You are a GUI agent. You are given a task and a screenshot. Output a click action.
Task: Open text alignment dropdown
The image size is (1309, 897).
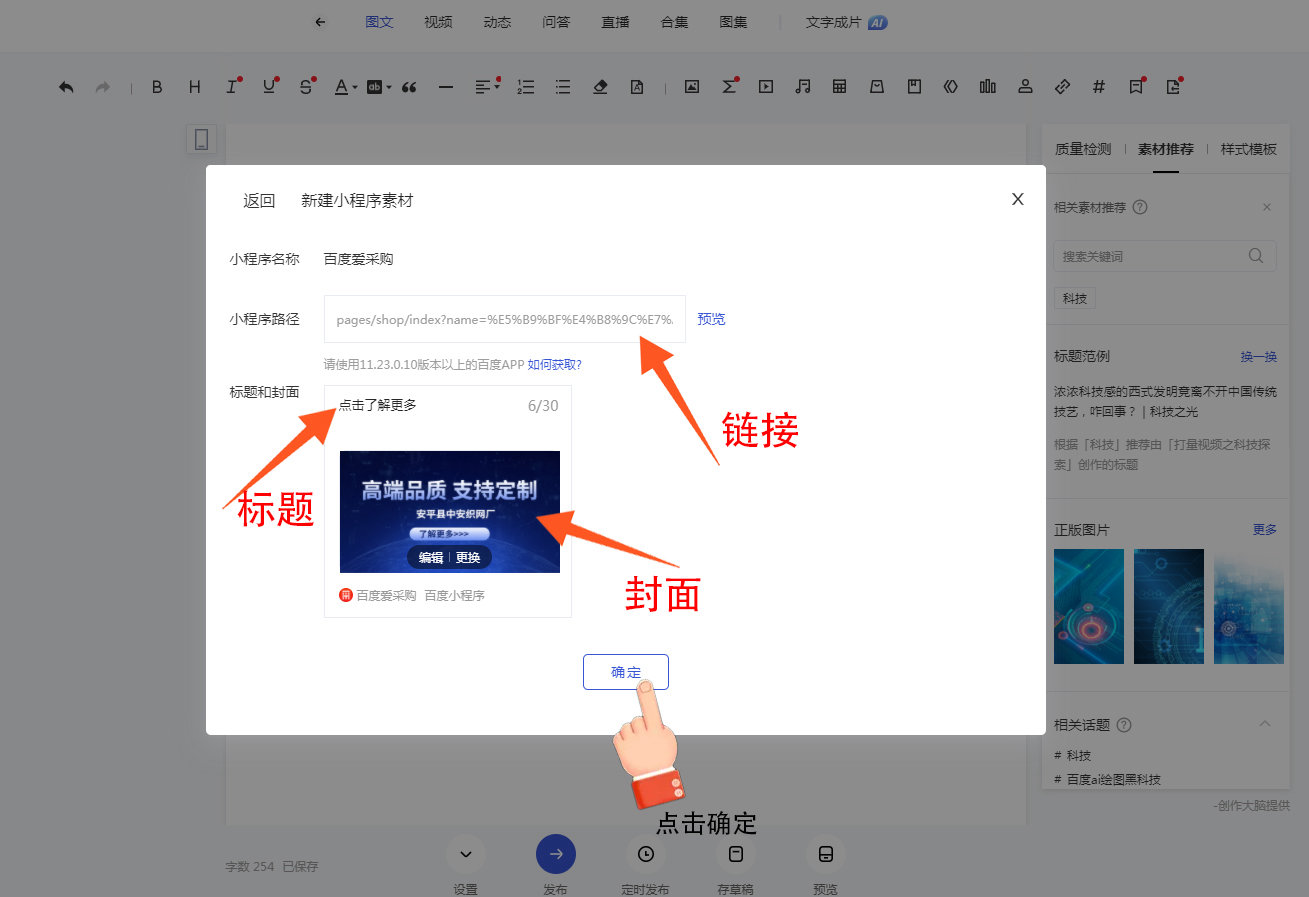[487, 87]
